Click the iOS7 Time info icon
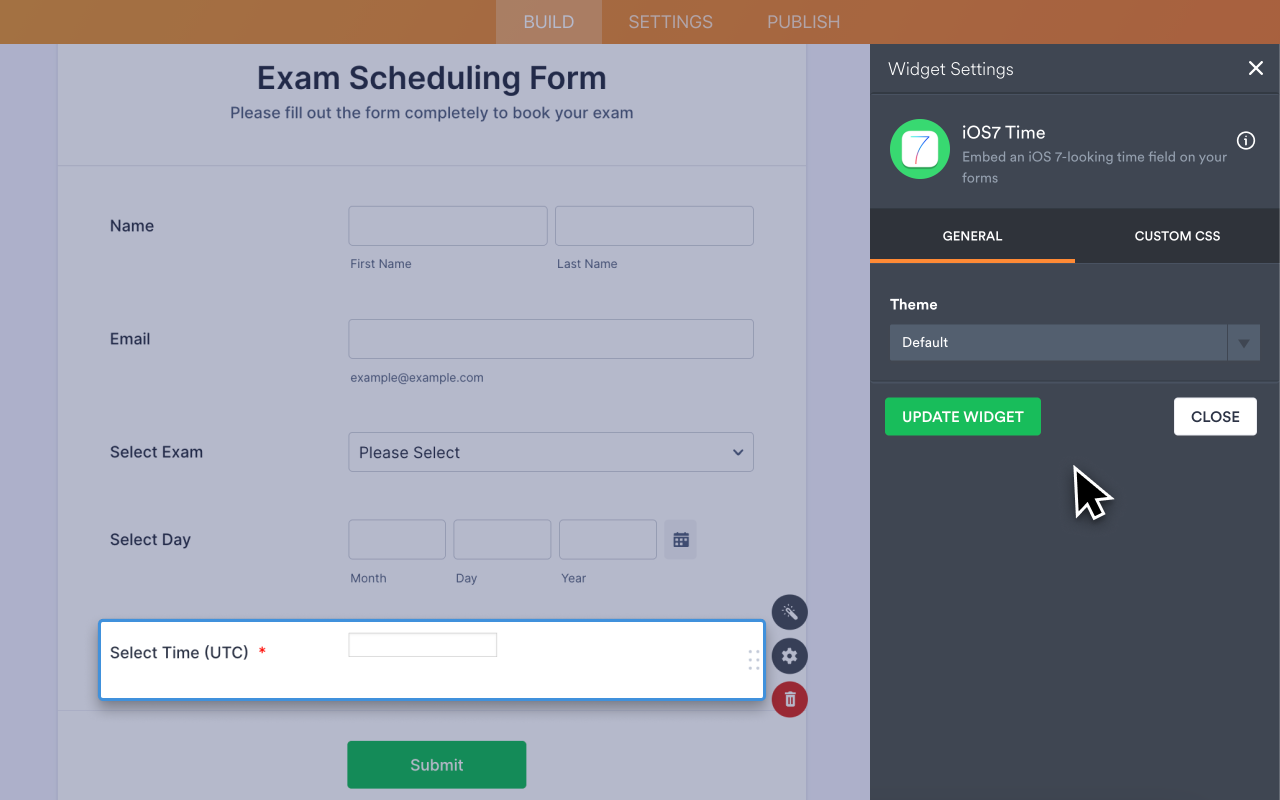Image resolution: width=1280 pixels, height=800 pixels. click(1245, 141)
